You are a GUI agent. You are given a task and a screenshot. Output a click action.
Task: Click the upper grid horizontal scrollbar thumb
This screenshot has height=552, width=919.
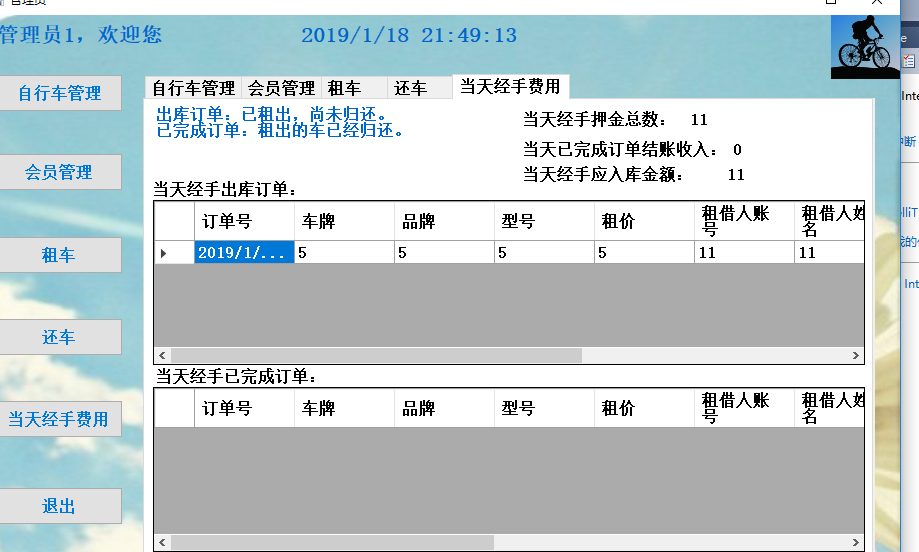[376, 355]
